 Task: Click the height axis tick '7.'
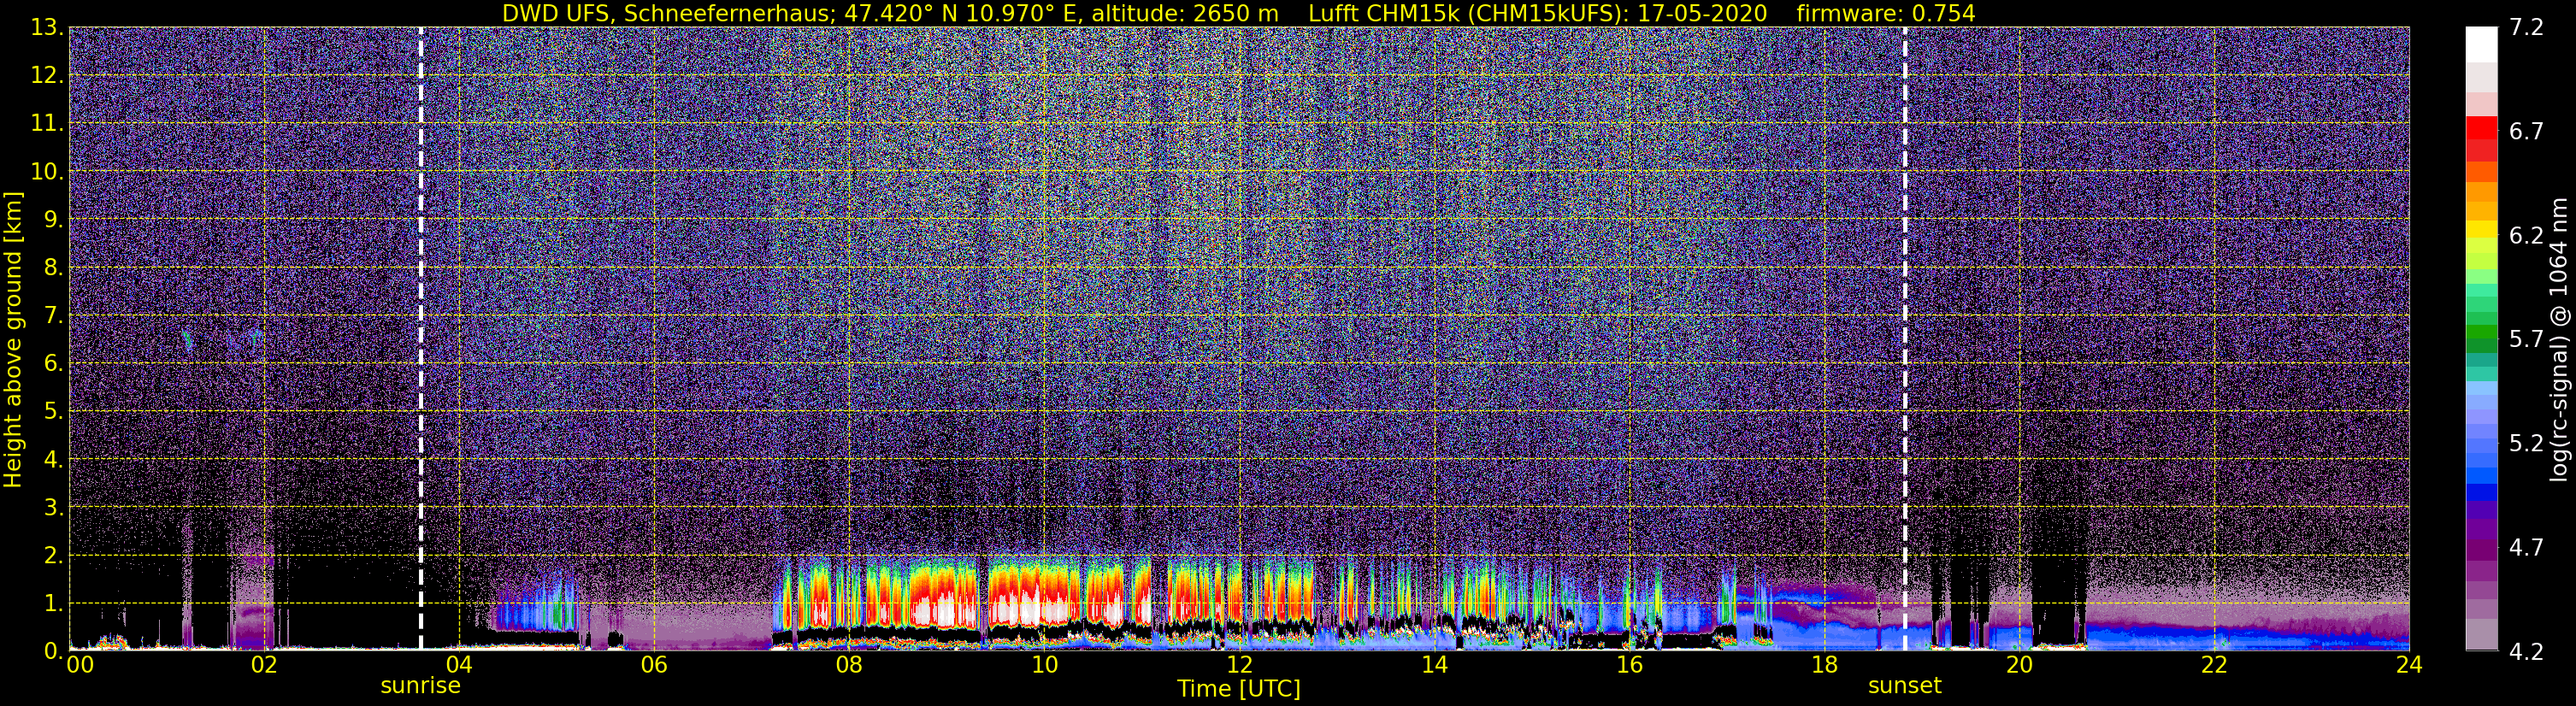pyautogui.click(x=54, y=316)
